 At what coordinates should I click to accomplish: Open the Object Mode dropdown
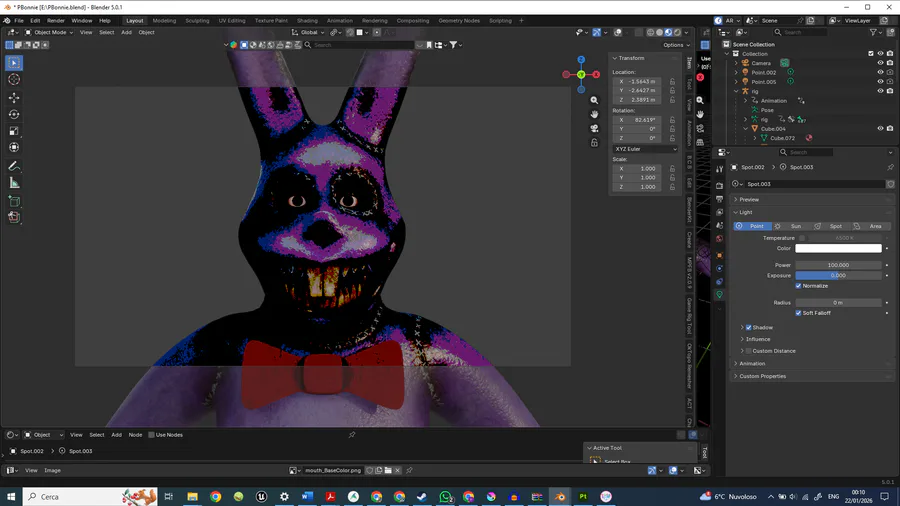[48, 32]
